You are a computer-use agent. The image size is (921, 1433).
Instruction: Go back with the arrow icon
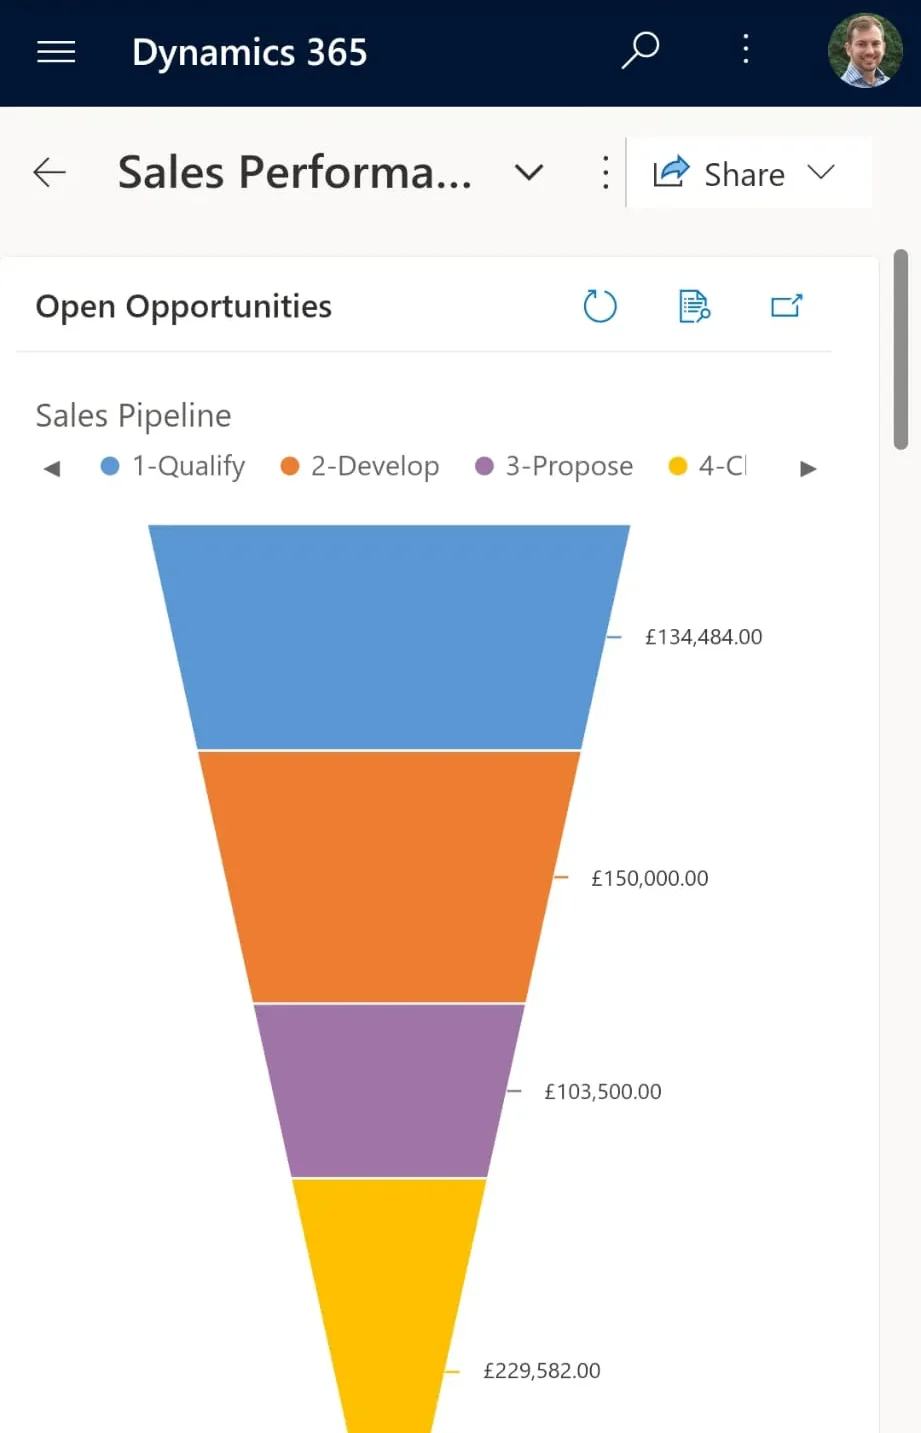(49, 172)
